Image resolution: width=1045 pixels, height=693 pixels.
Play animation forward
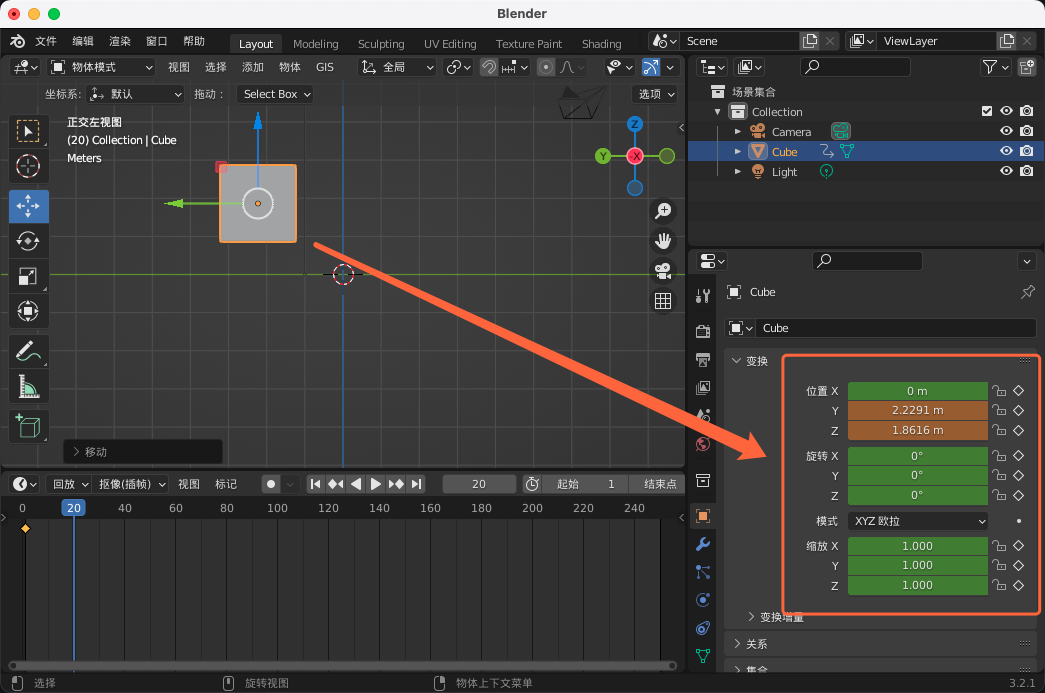pos(375,484)
